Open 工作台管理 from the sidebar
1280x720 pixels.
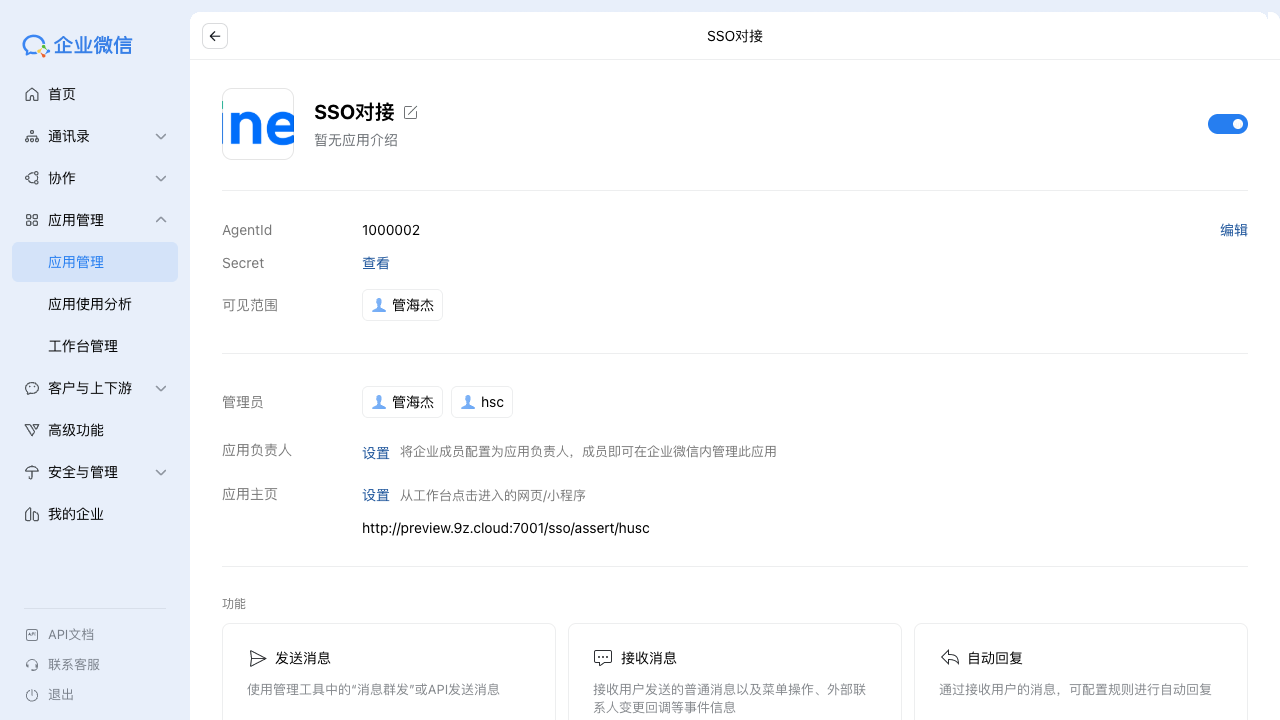point(83,345)
